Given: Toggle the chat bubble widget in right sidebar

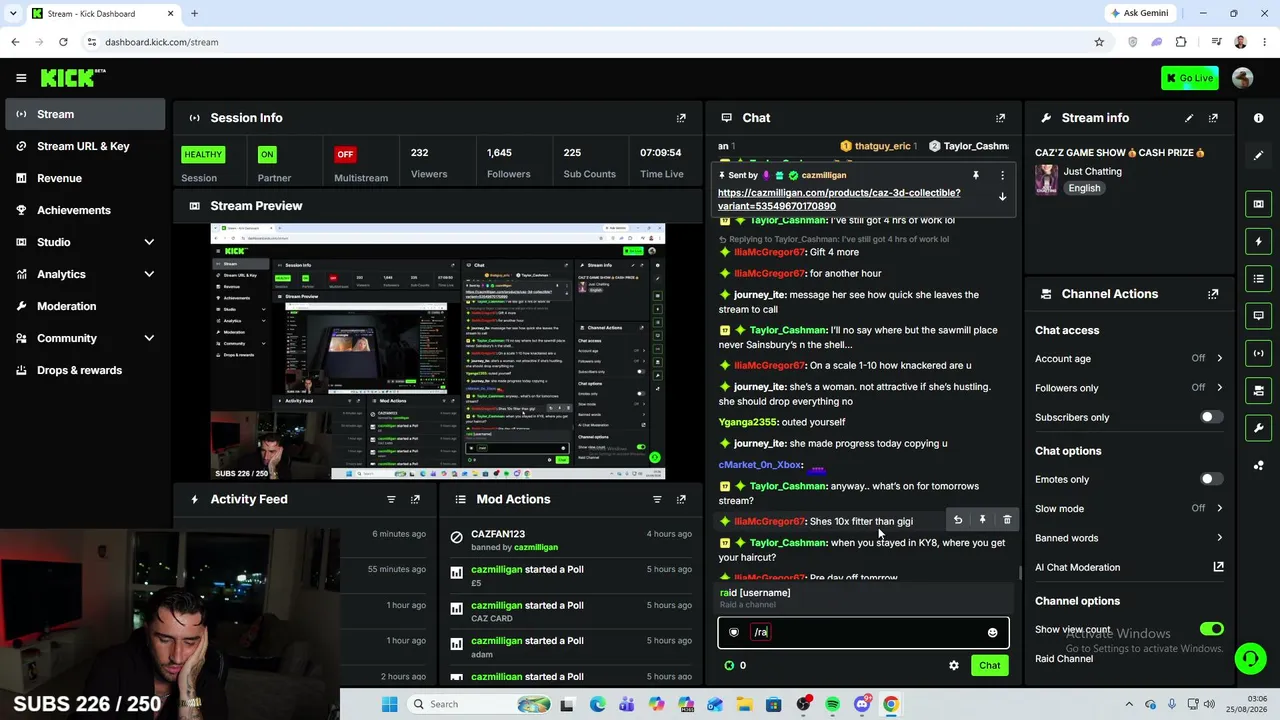Looking at the screenshot, I should pos(1258,315).
